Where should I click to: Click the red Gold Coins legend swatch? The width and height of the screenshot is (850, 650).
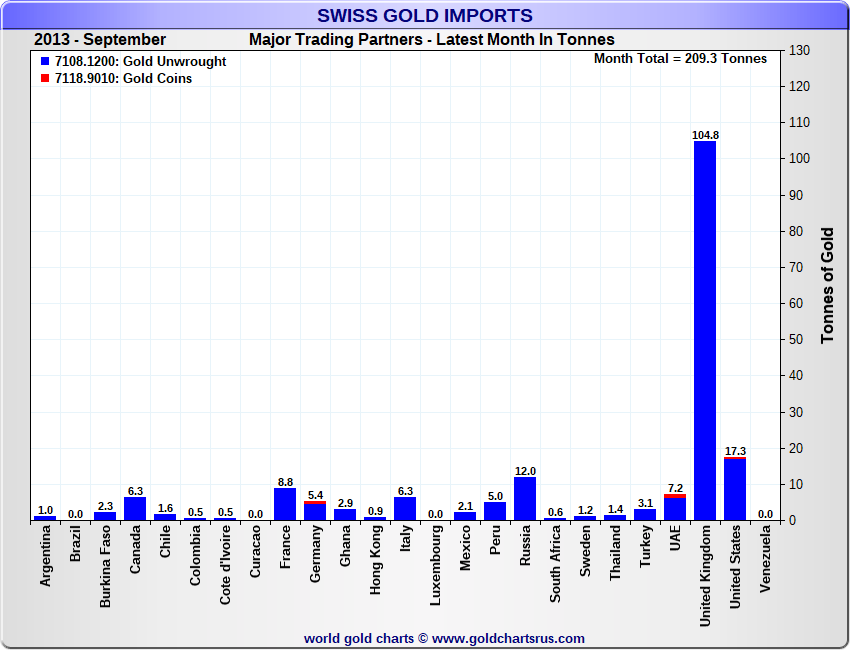coord(45,78)
